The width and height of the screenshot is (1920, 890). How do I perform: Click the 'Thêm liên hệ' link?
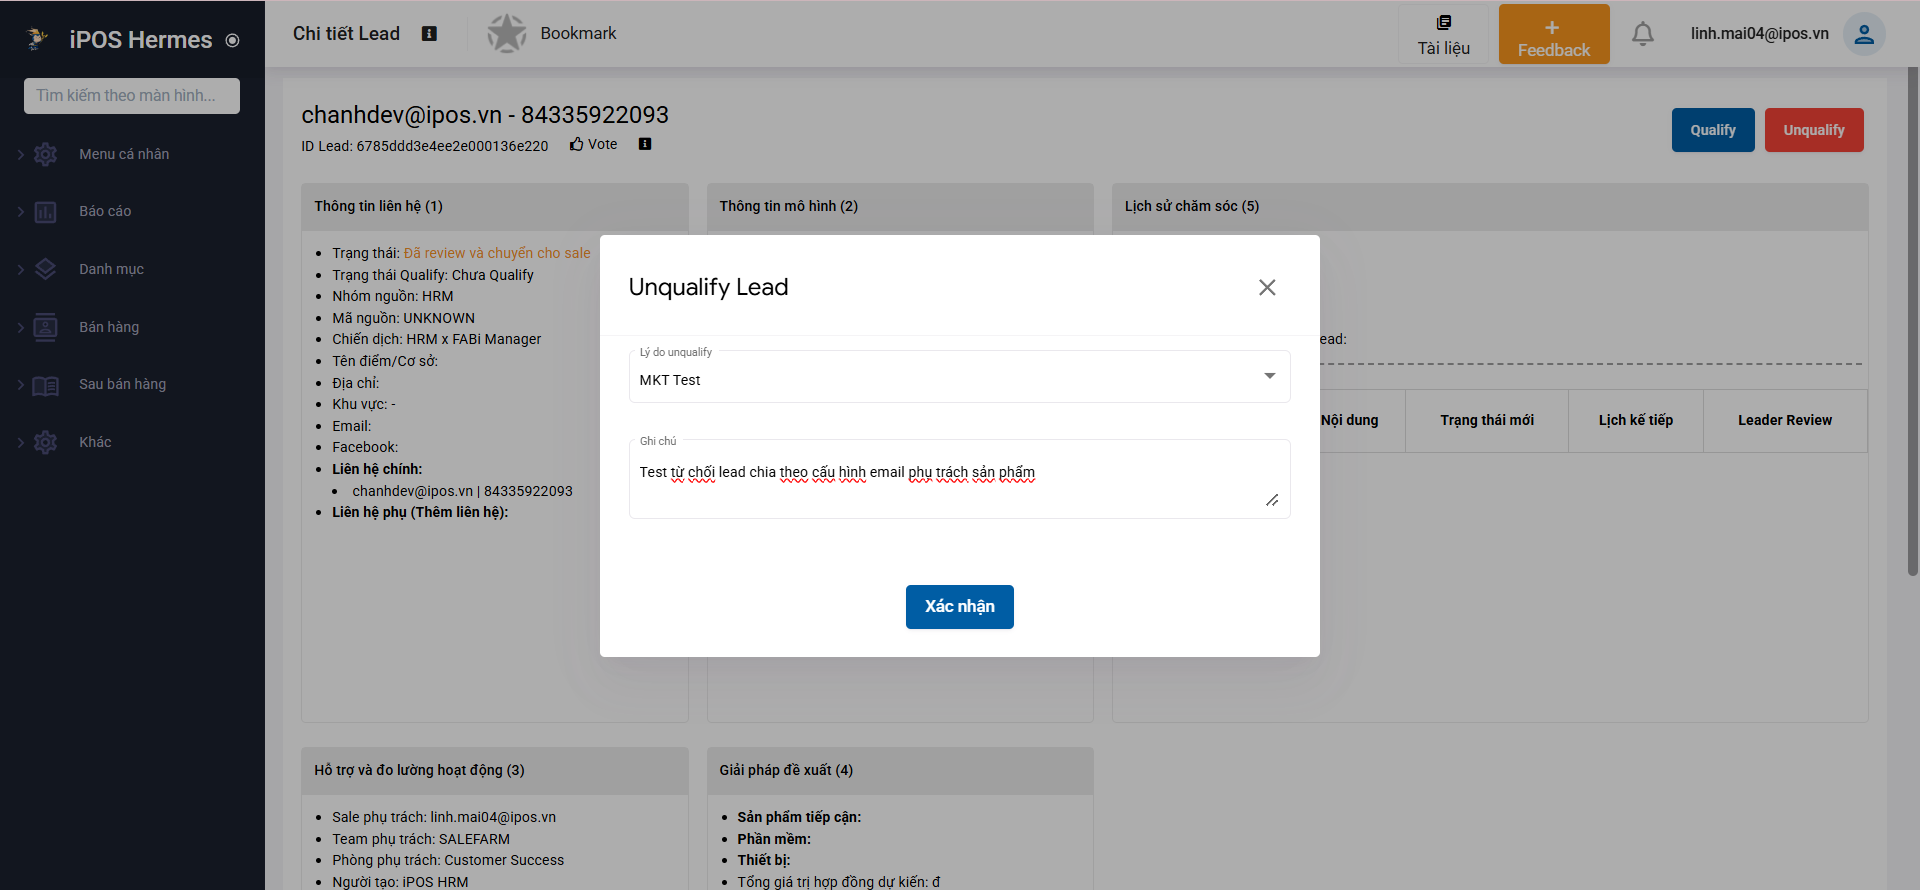[458, 513]
